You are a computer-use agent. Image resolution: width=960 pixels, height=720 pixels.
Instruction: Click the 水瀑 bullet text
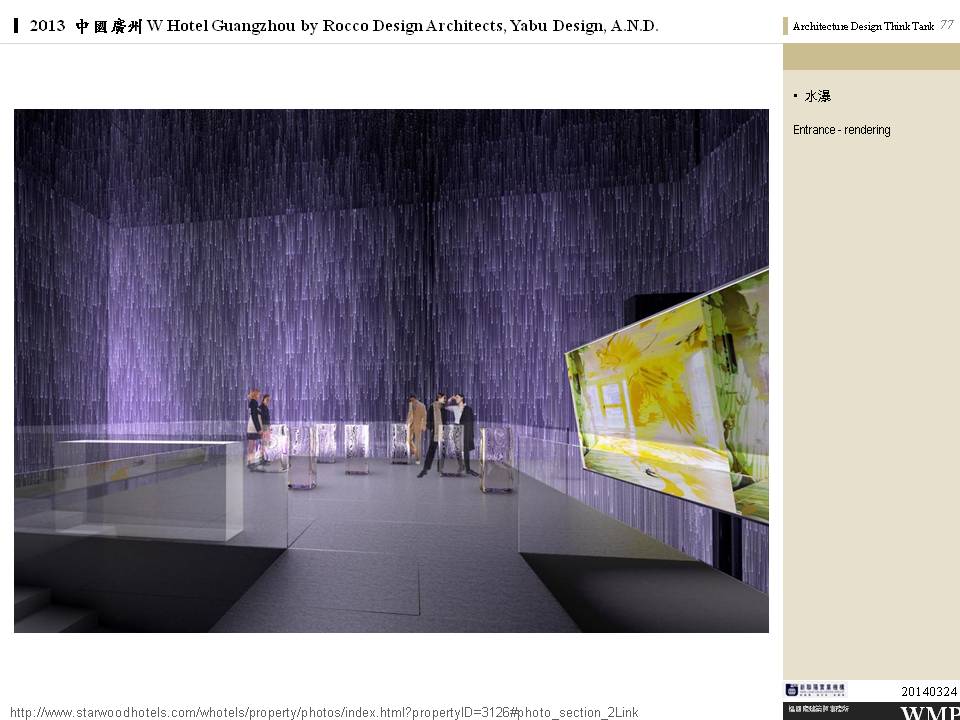[x=817, y=97]
